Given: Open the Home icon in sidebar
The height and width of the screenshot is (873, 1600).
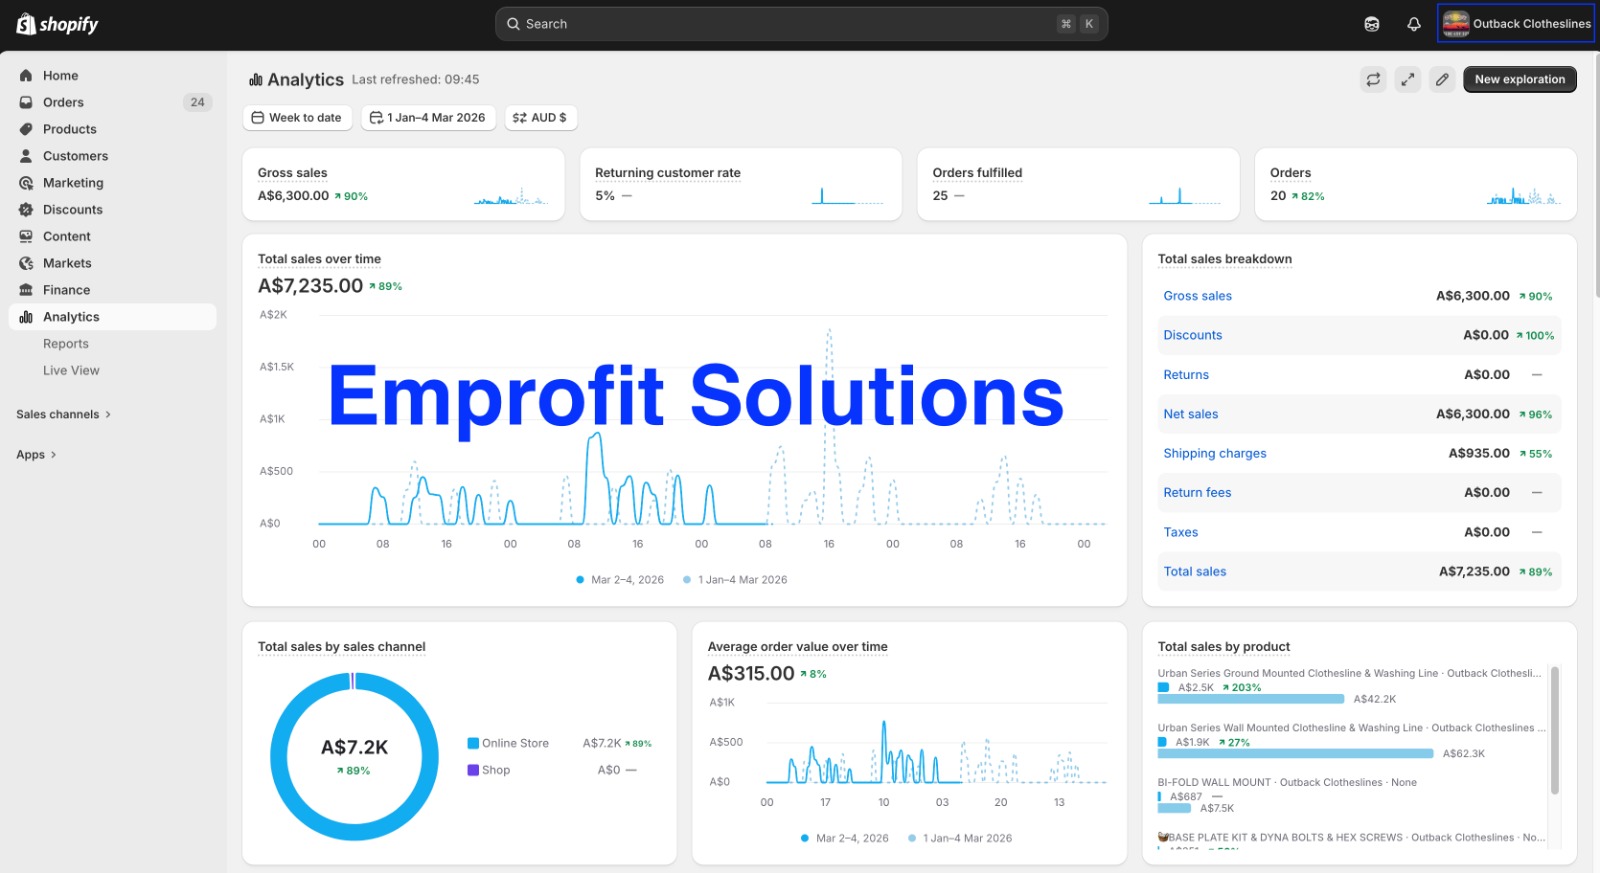Looking at the screenshot, I should 26,75.
